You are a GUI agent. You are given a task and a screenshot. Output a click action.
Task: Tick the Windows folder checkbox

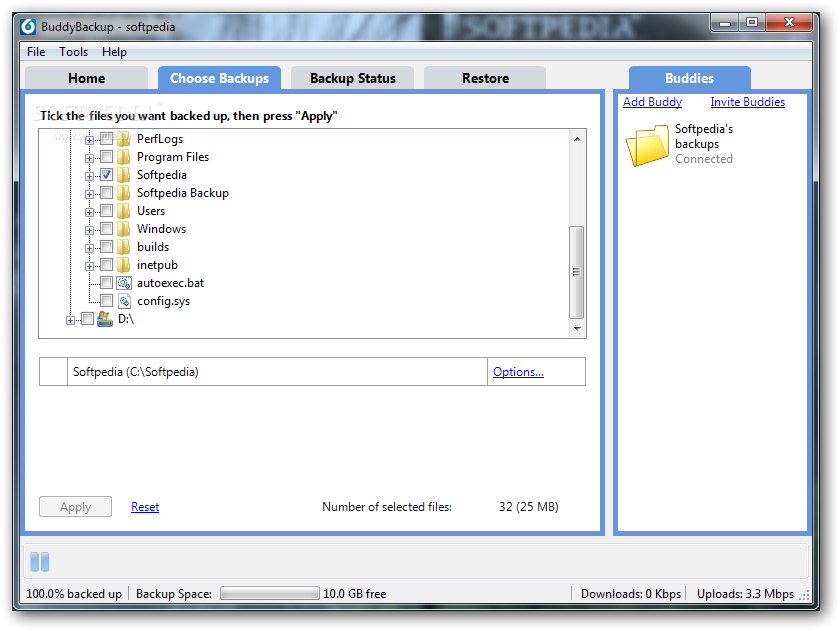[107, 229]
